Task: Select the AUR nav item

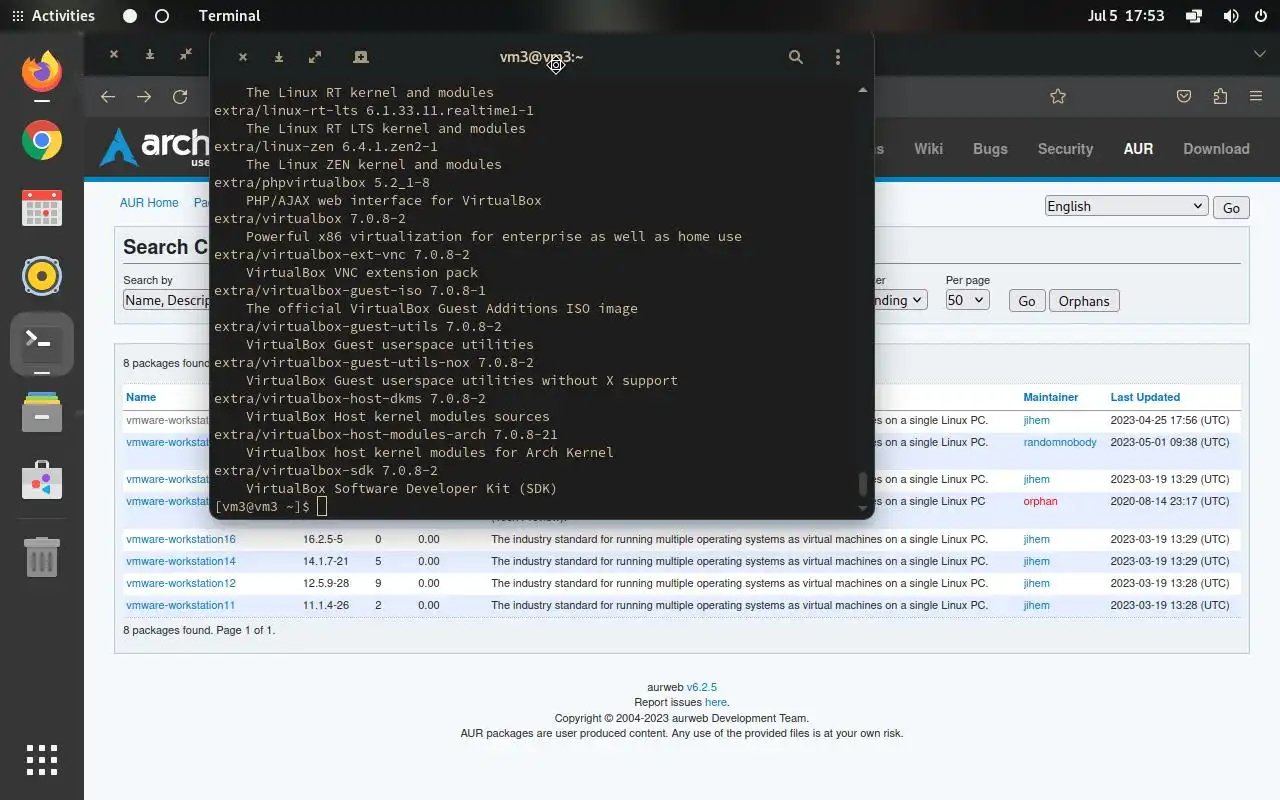Action: (1138, 148)
